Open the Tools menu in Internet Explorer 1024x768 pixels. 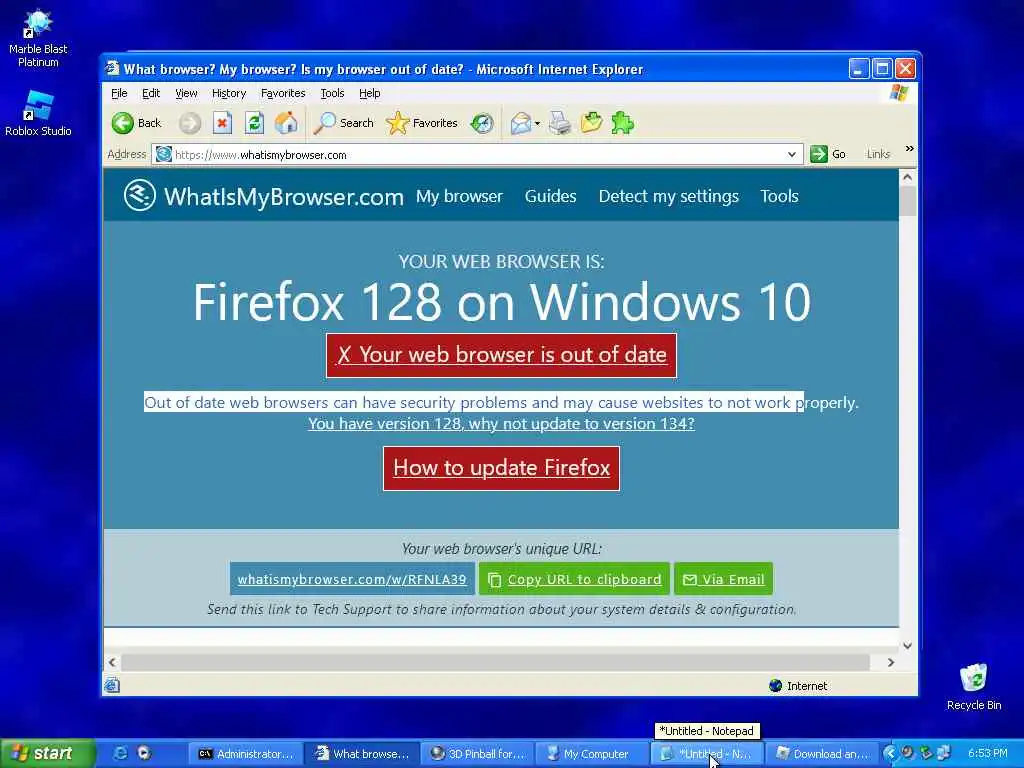332,93
